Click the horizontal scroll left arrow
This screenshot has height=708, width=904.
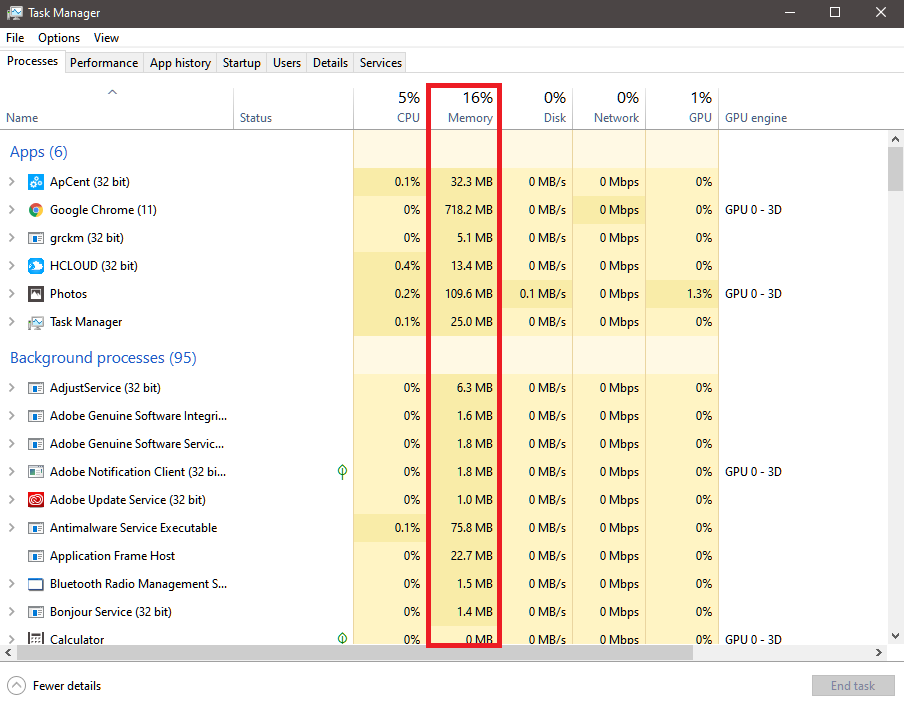[8, 653]
